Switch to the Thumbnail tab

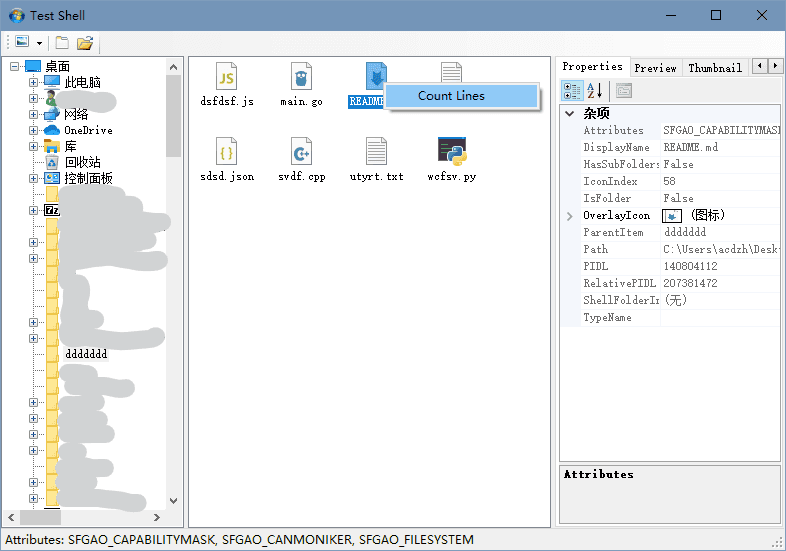coord(714,68)
